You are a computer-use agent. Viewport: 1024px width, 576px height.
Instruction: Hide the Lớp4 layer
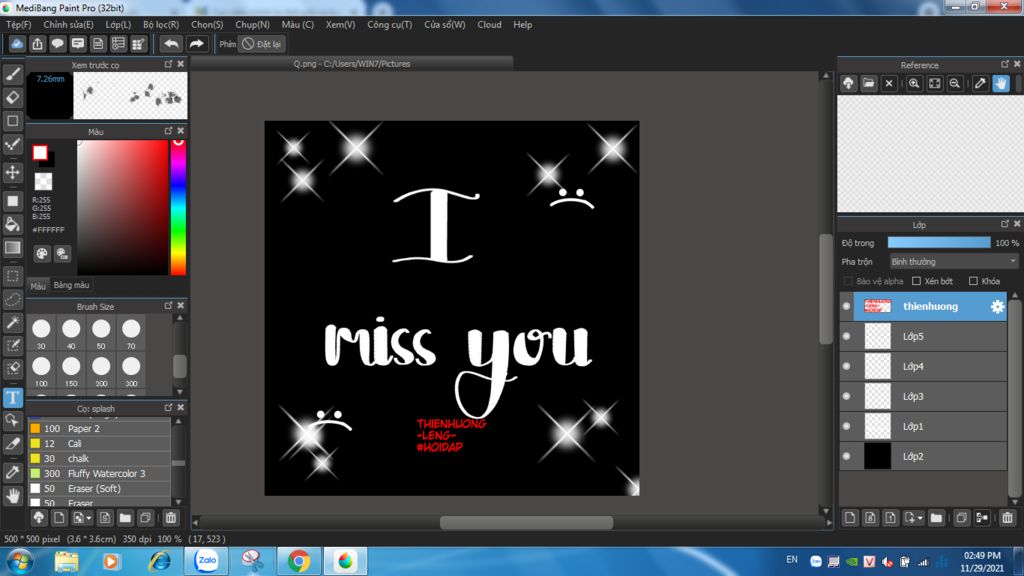click(x=846, y=366)
